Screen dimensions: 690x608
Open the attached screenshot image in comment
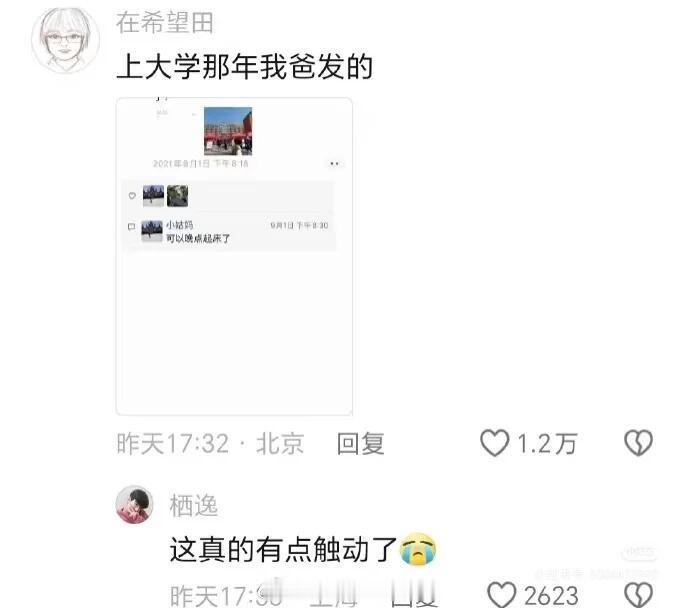pos(234,256)
